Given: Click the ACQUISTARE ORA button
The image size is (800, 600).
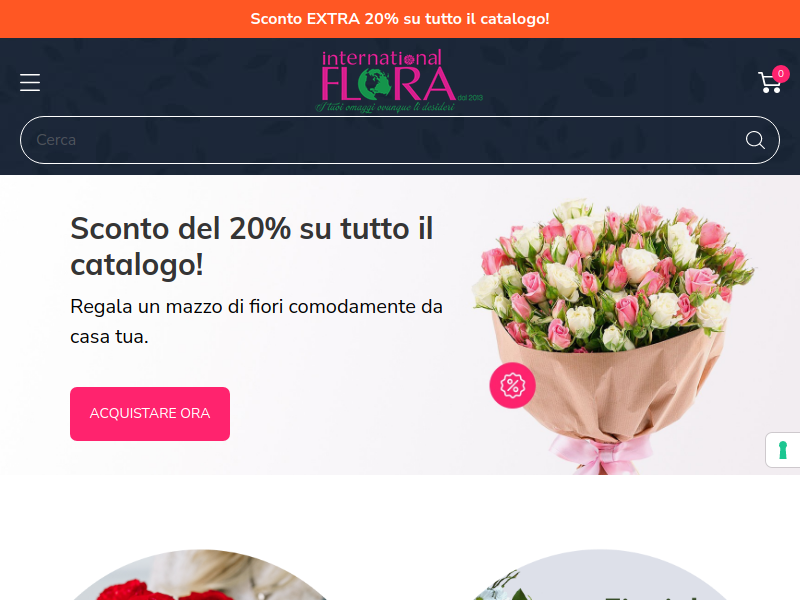Looking at the screenshot, I should (150, 414).
